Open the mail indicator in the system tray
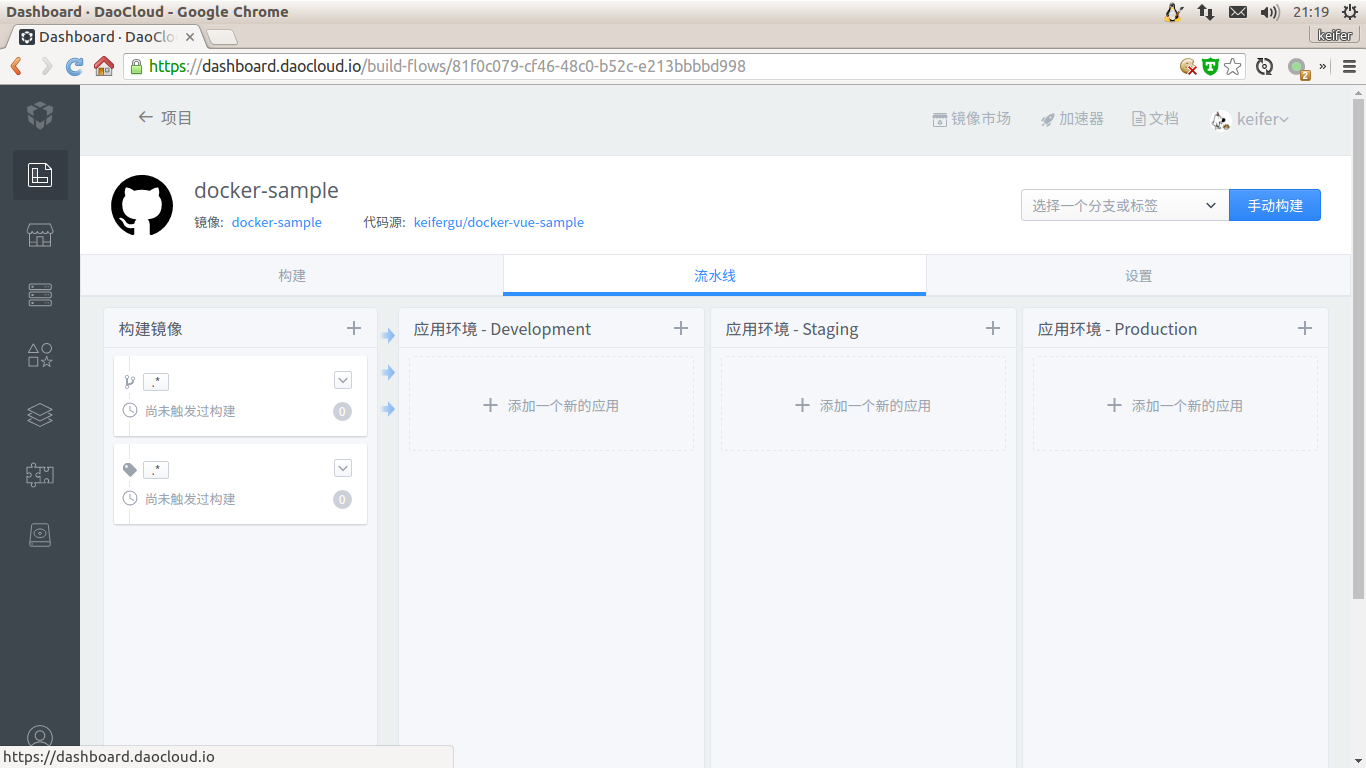1366x768 pixels. pyautogui.click(x=1238, y=12)
